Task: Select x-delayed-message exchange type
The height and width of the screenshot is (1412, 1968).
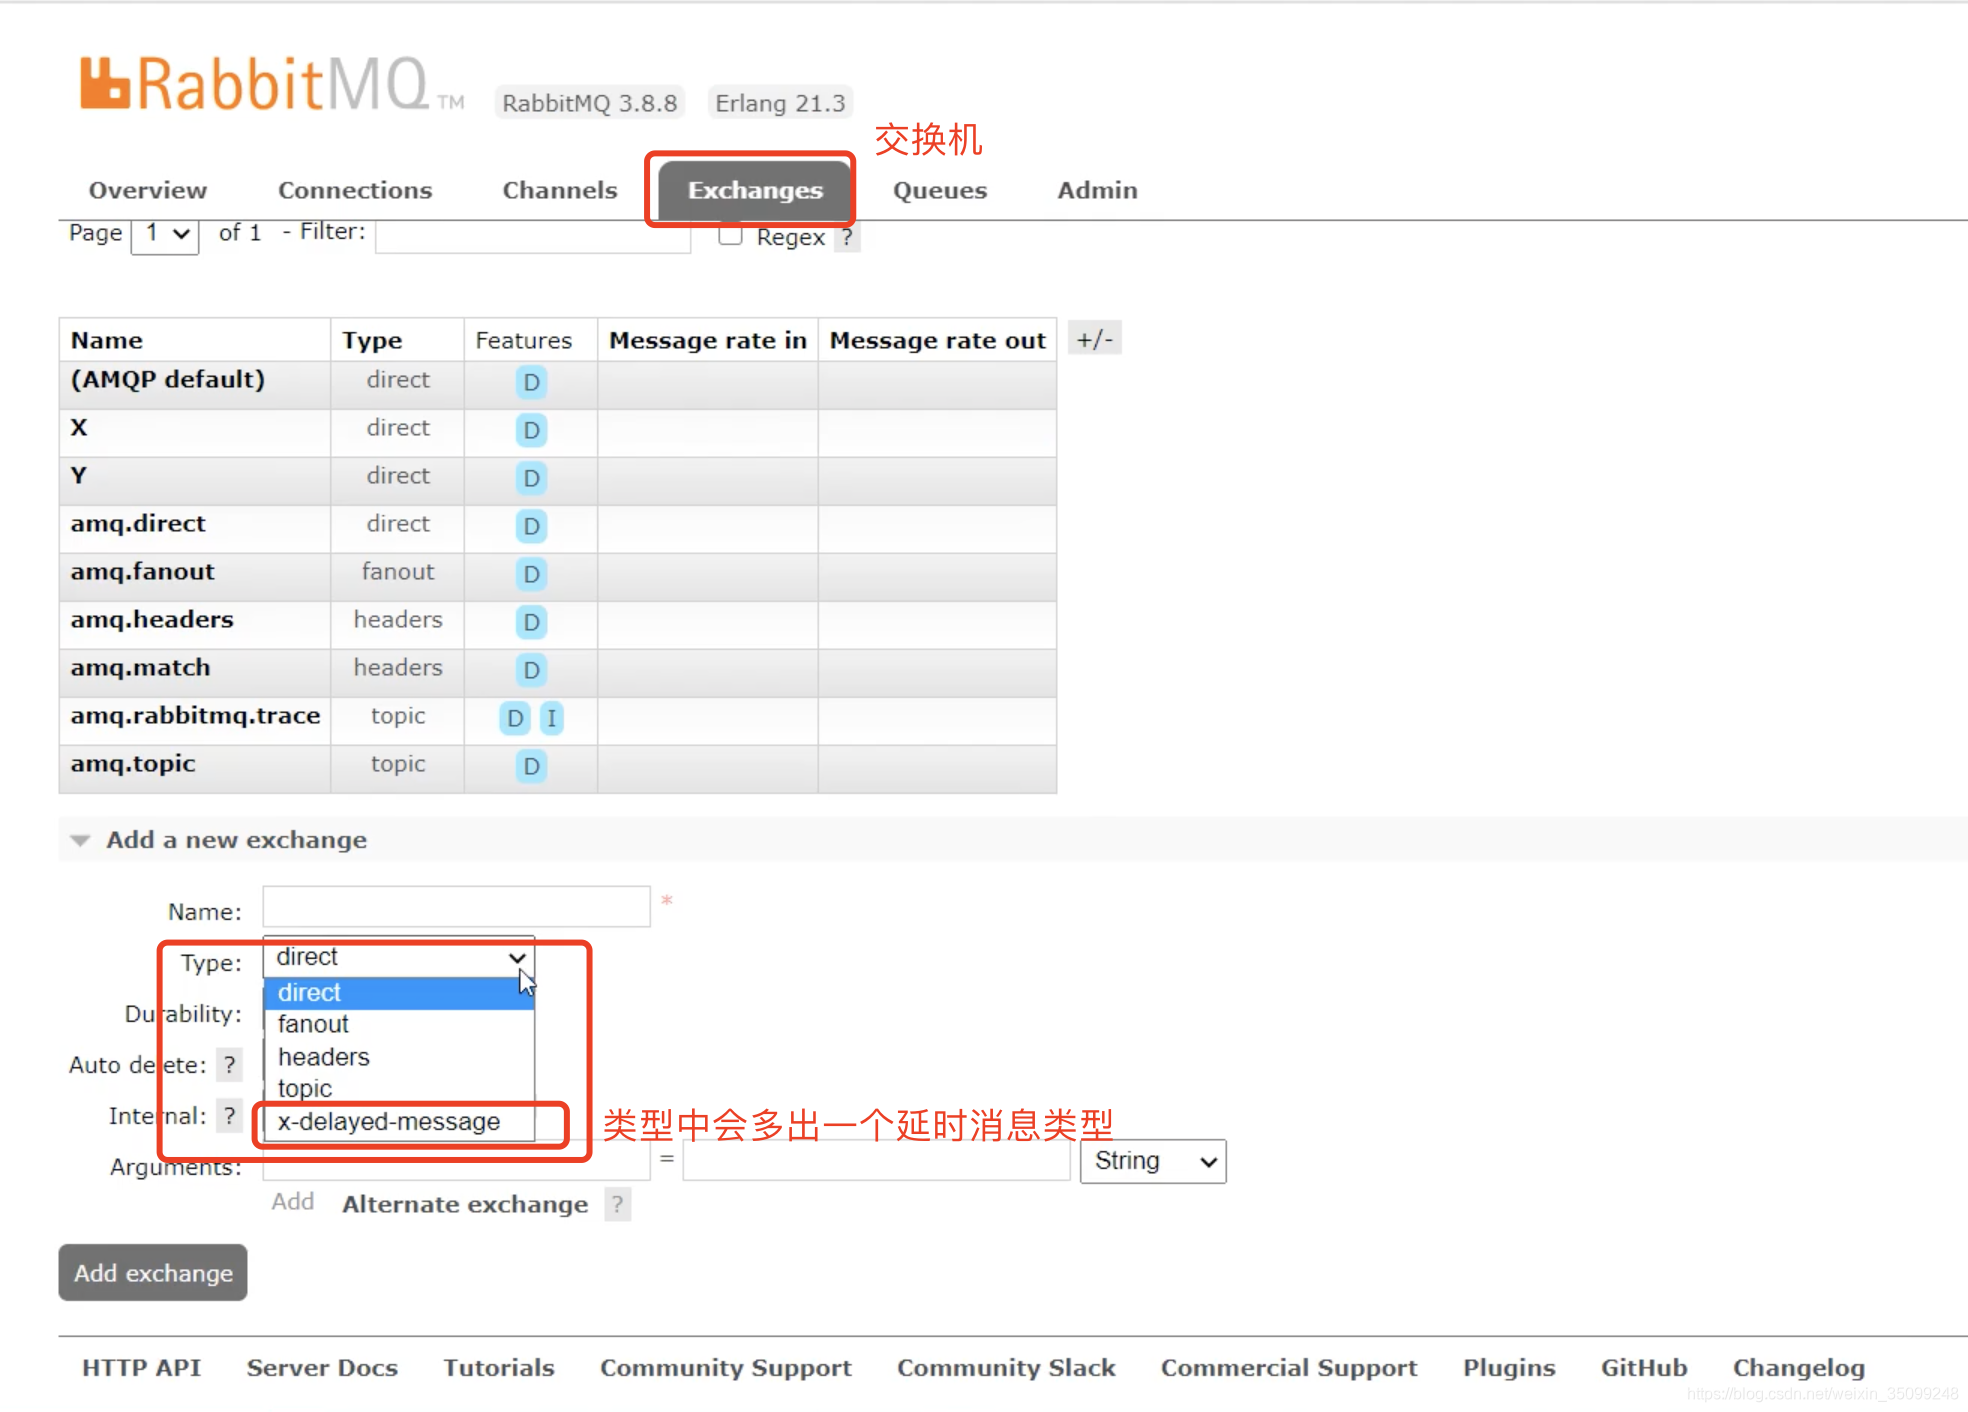Action: [399, 1122]
